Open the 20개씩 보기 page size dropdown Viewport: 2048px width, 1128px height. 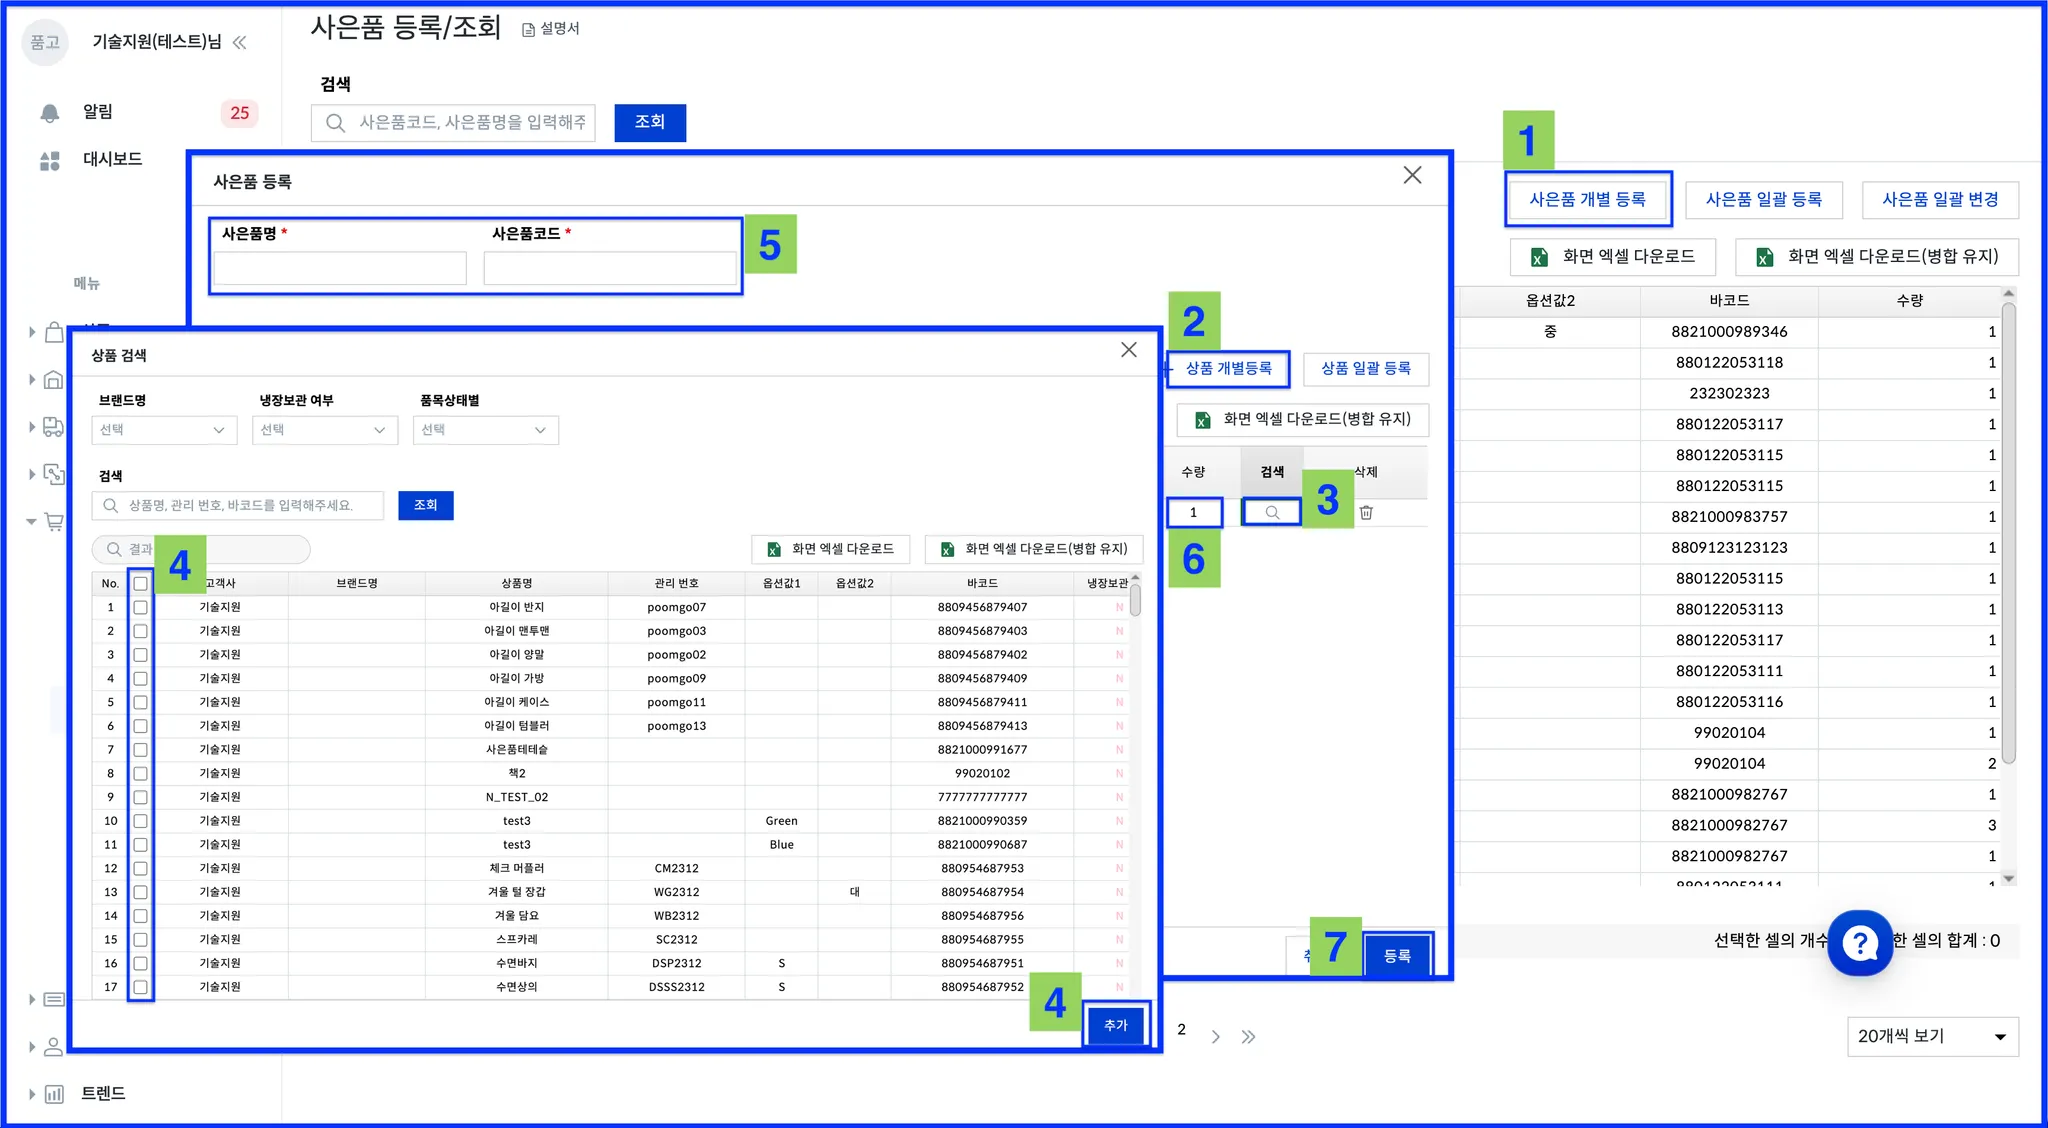[x=1931, y=1036]
